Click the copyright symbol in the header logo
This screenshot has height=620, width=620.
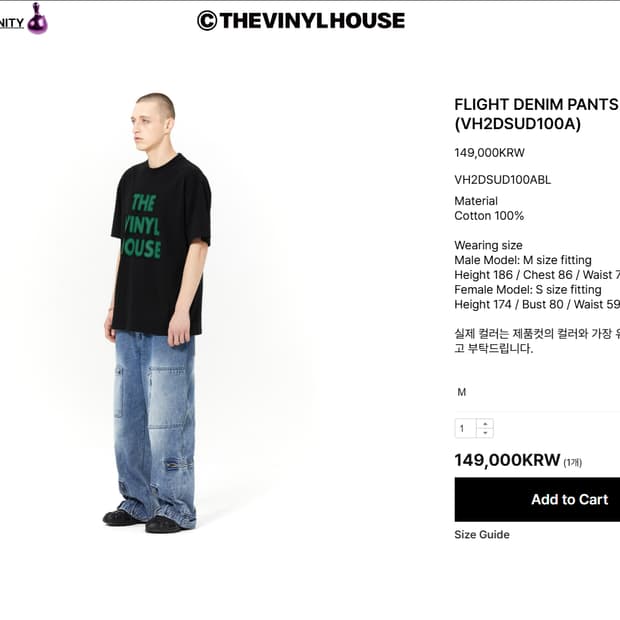[207, 21]
